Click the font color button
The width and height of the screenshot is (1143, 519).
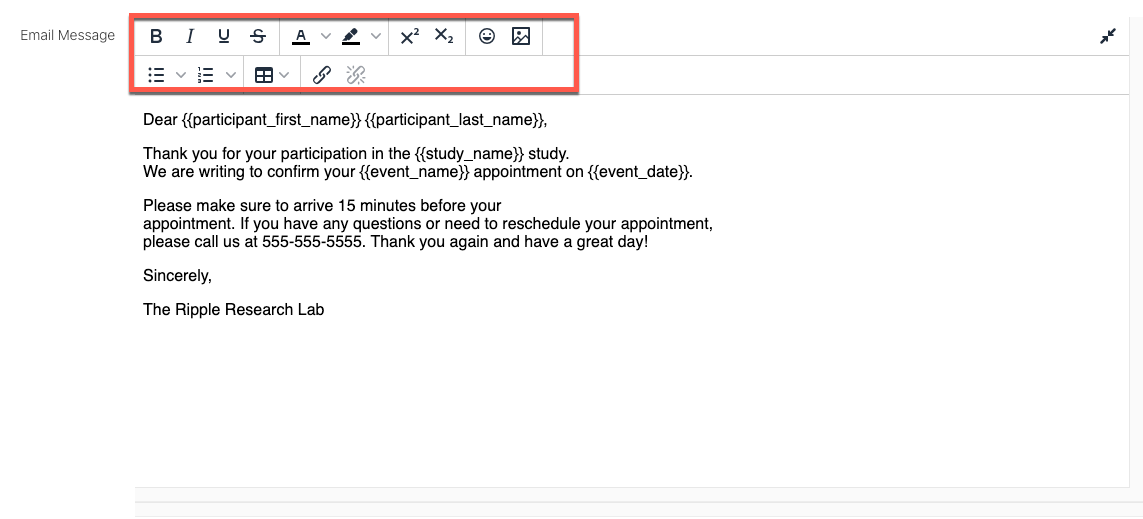click(300, 36)
